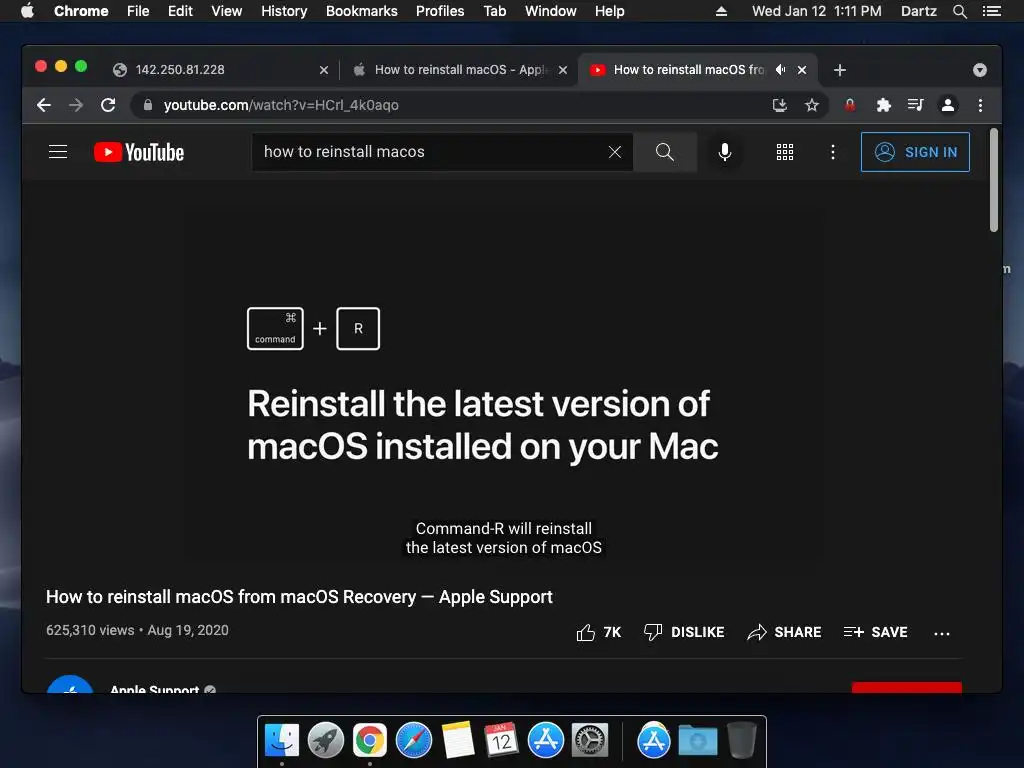Image resolution: width=1024 pixels, height=768 pixels.
Task: Open the Edit menu
Action: pos(180,11)
